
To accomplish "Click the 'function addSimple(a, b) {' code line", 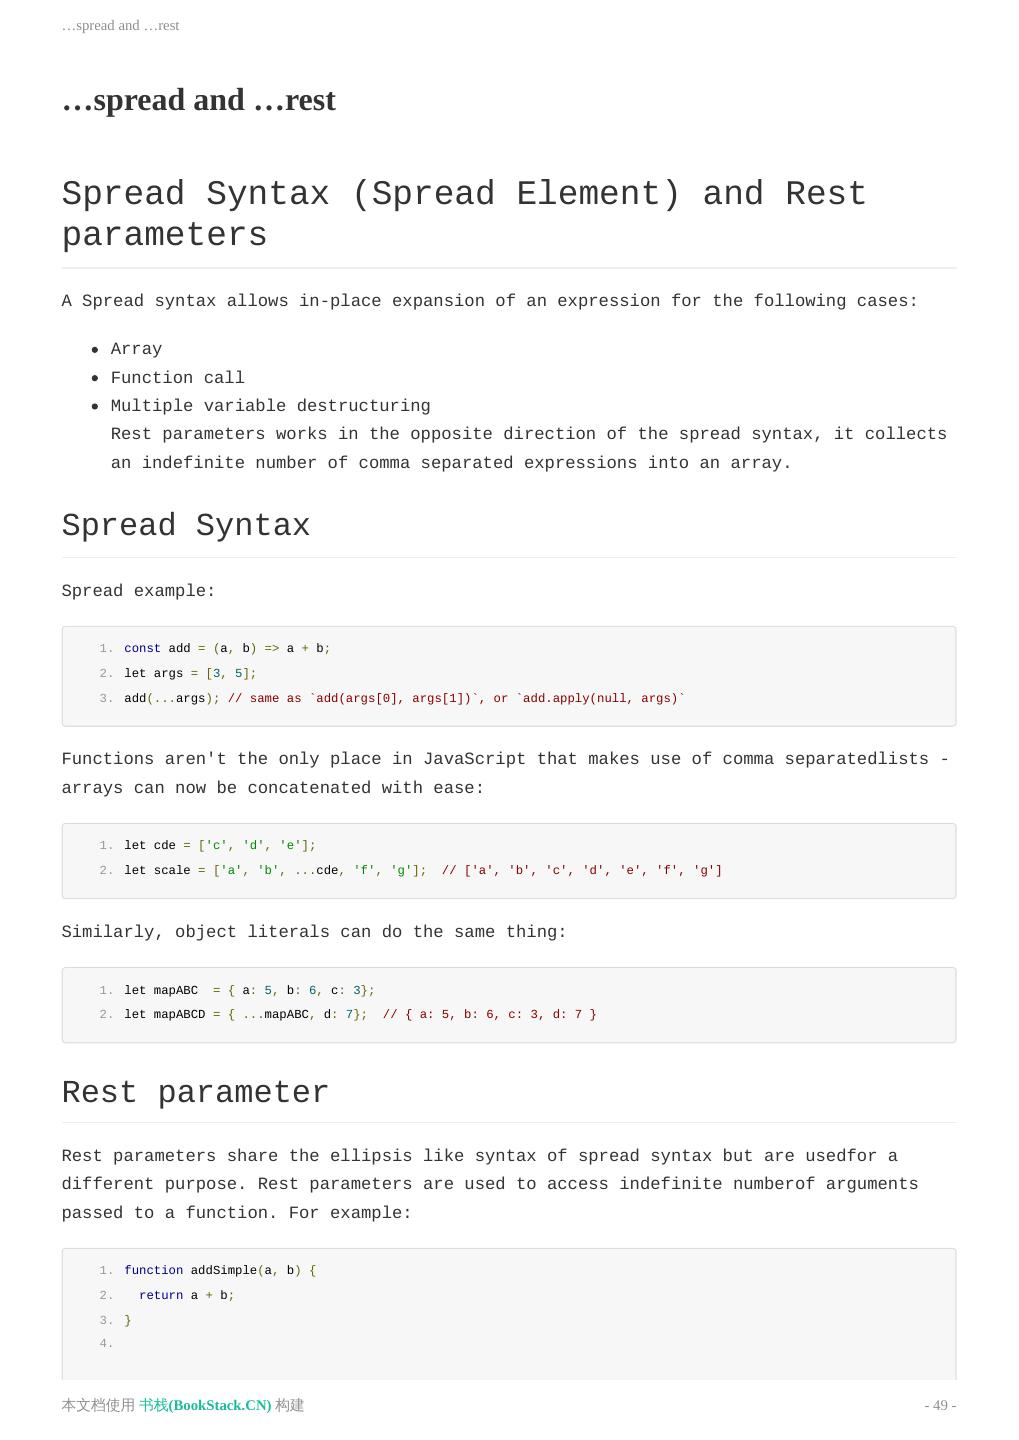I will [x=220, y=1270].
